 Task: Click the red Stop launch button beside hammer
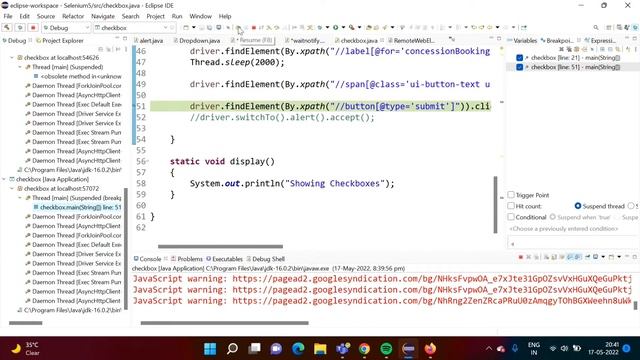click(33, 28)
